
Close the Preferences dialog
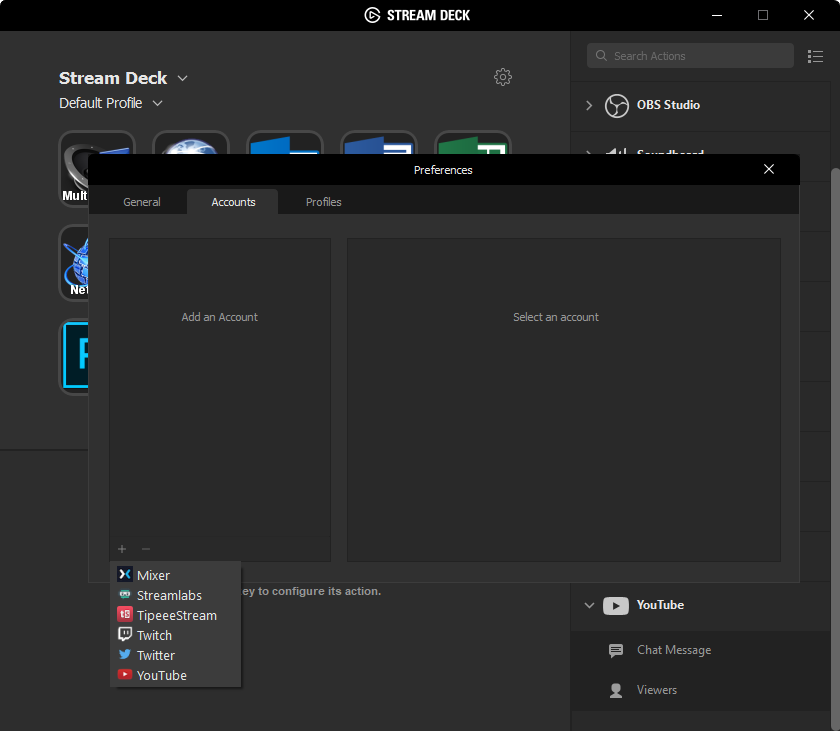[769, 169]
